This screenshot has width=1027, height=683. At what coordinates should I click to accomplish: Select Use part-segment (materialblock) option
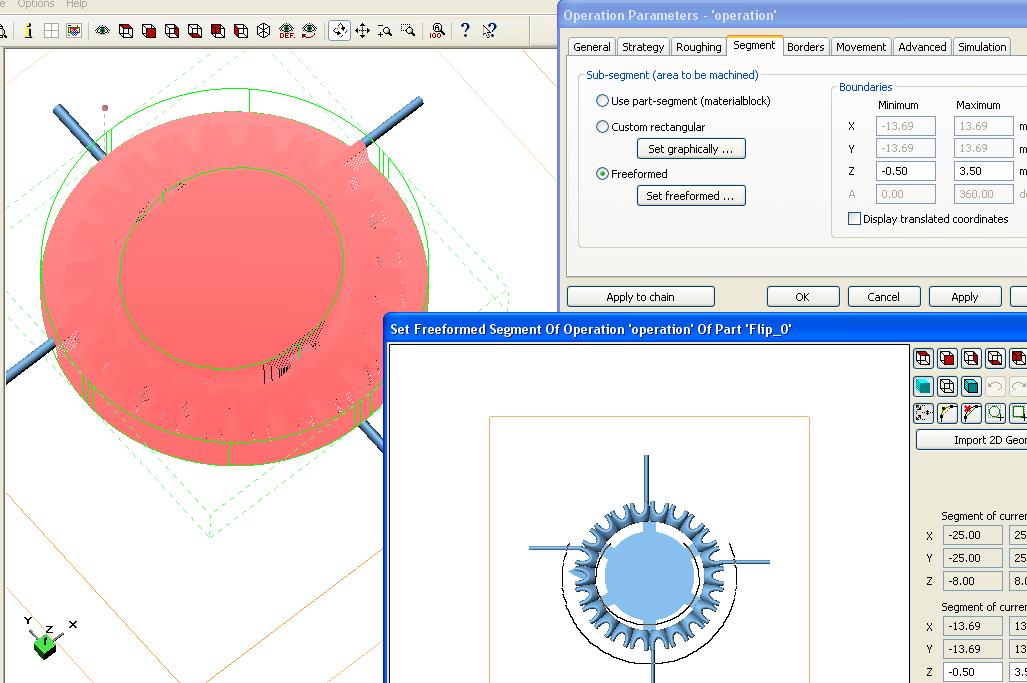[602, 101]
